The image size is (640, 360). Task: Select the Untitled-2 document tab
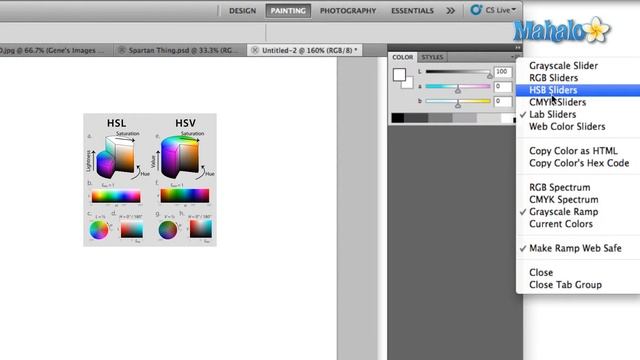[x=309, y=50]
